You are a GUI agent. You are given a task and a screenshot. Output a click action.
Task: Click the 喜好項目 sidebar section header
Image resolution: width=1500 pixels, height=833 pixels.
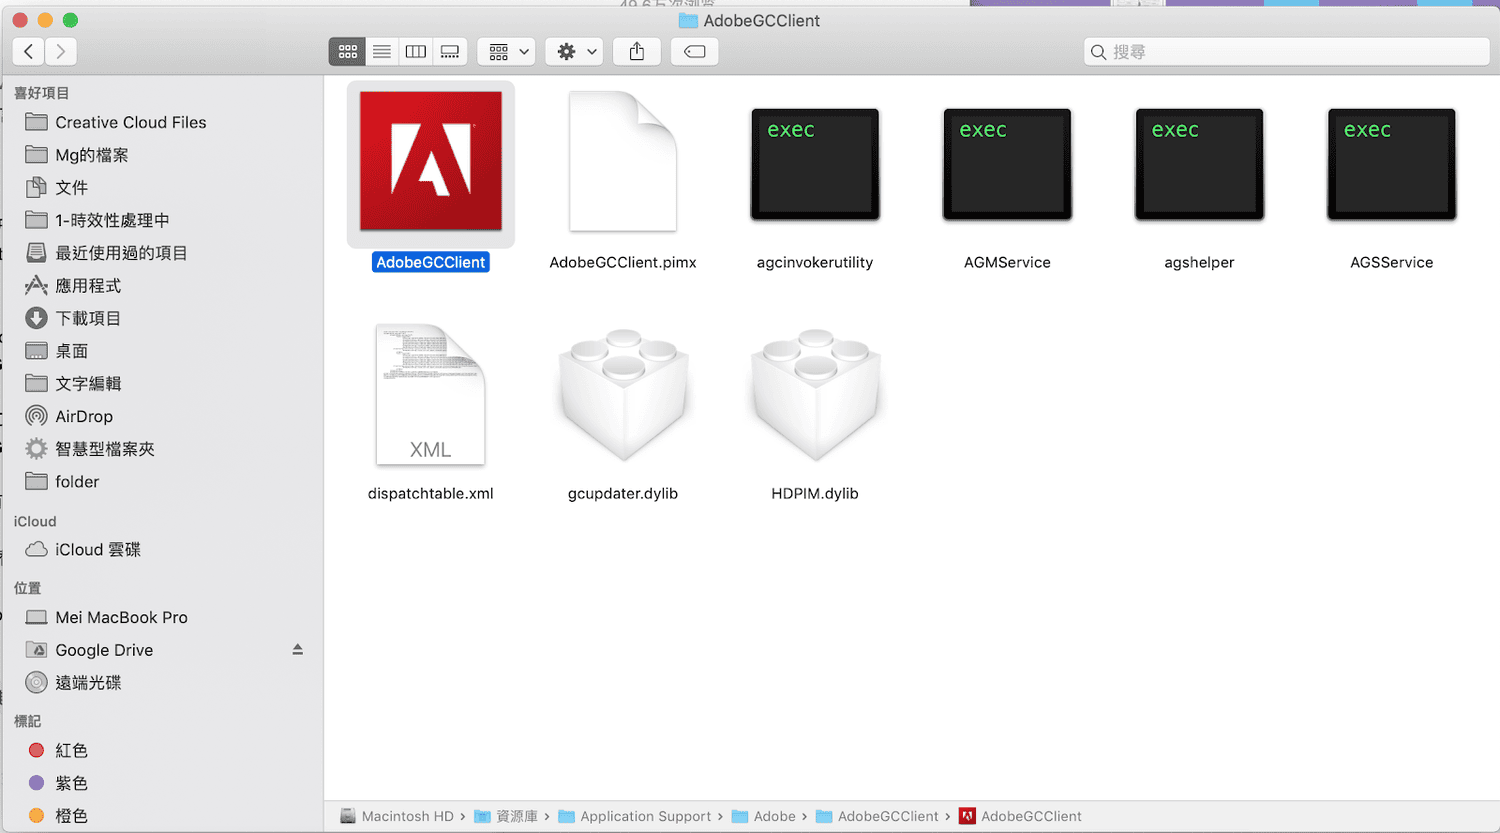(x=41, y=93)
